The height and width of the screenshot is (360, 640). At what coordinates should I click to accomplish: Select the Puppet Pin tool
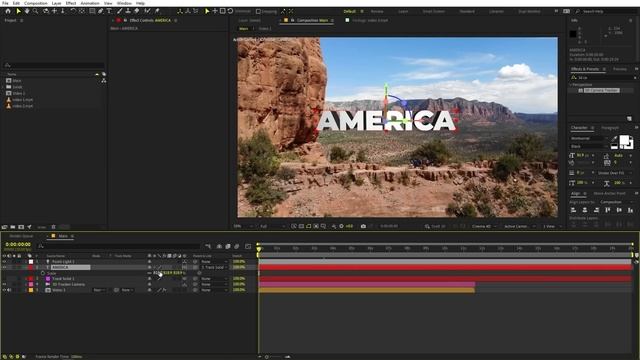coord(157,11)
